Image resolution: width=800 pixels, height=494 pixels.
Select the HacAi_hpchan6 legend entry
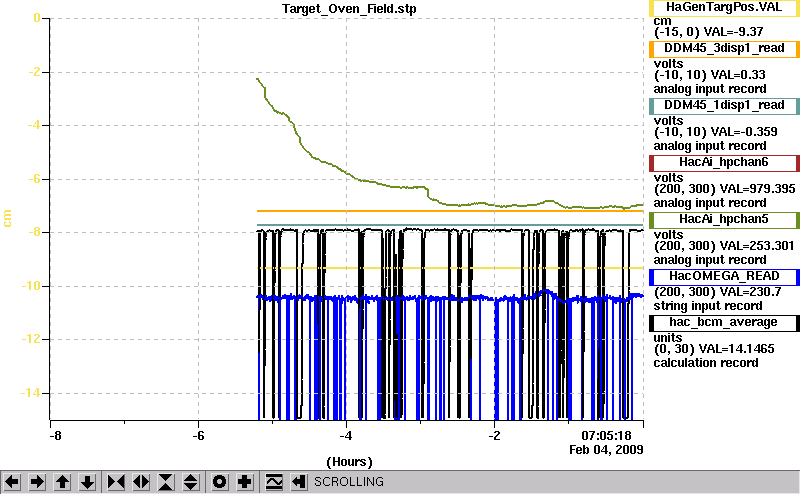point(724,163)
